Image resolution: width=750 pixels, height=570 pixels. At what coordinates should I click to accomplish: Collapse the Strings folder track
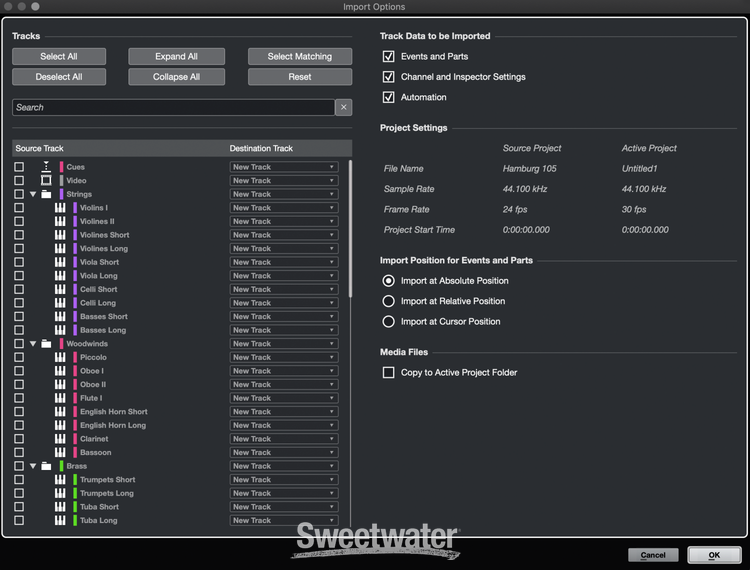[x=33, y=194]
